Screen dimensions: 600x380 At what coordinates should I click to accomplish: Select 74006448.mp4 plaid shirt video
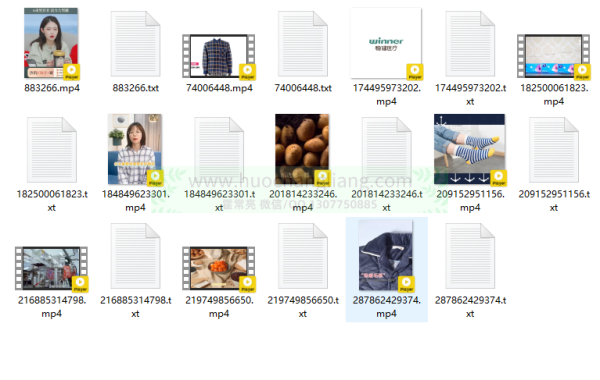[219, 56]
